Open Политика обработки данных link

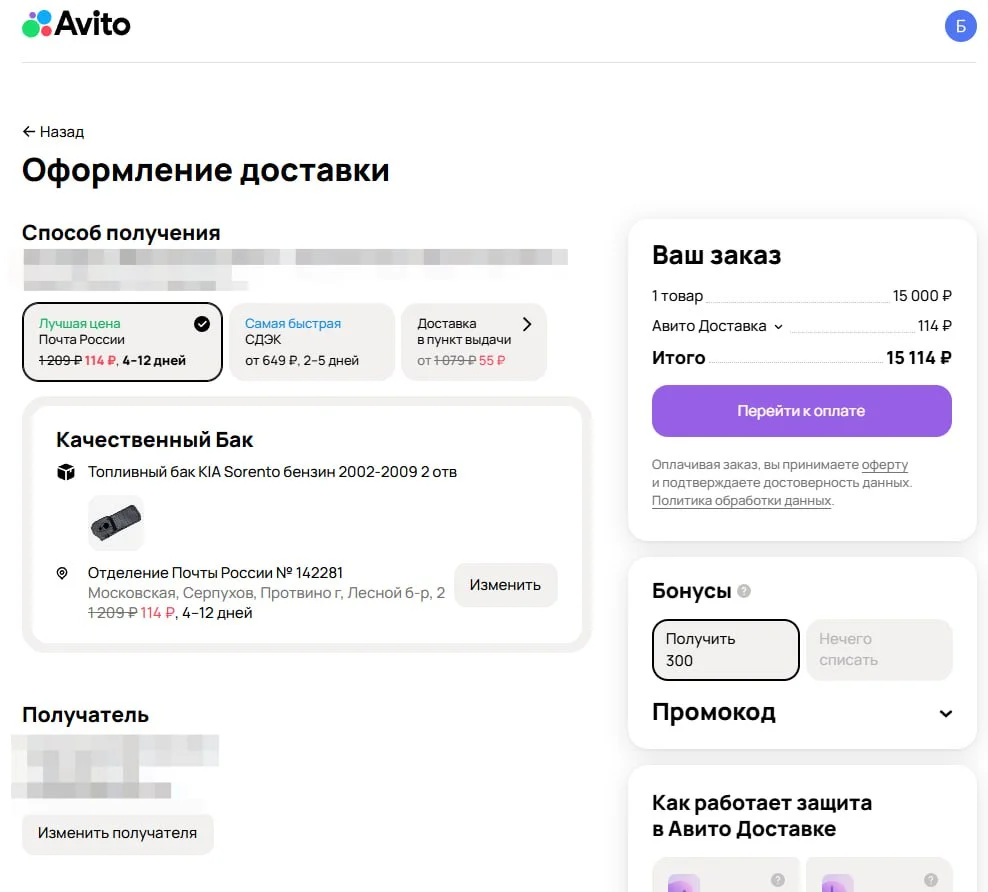click(742, 501)
